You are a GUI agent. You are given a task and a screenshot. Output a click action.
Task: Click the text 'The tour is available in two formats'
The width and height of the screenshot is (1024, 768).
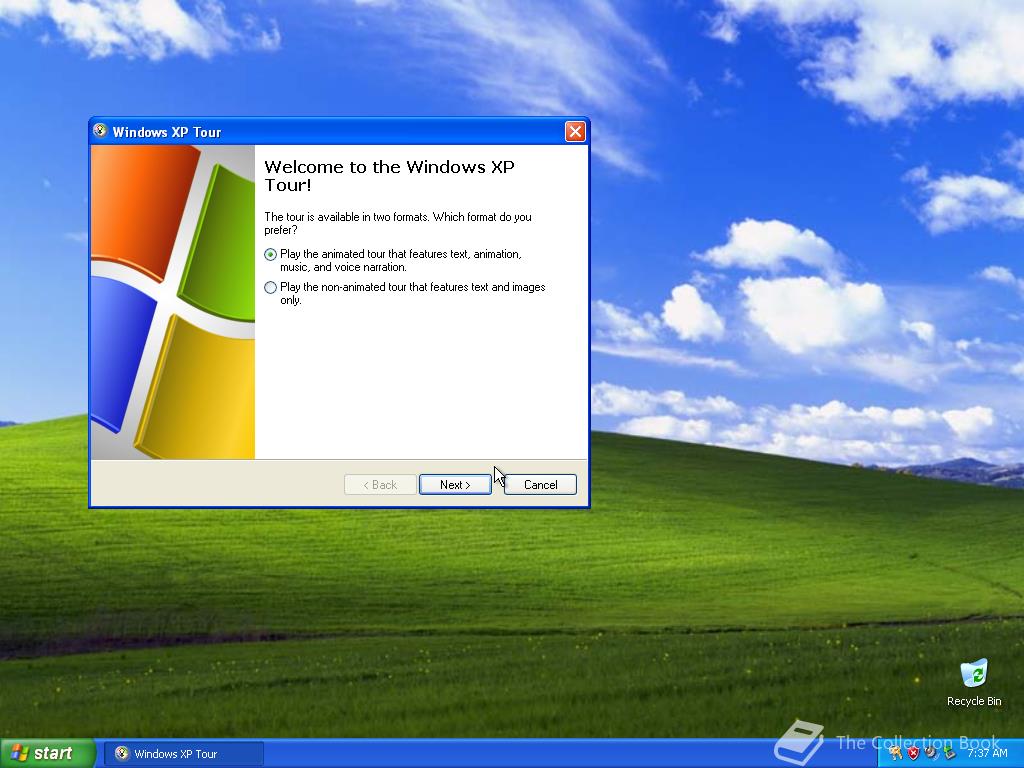coord(347,217)
